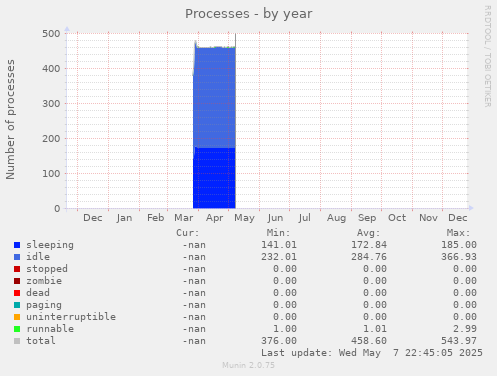
Task: Select total minimum value 376.00
Action: (279, 341)
